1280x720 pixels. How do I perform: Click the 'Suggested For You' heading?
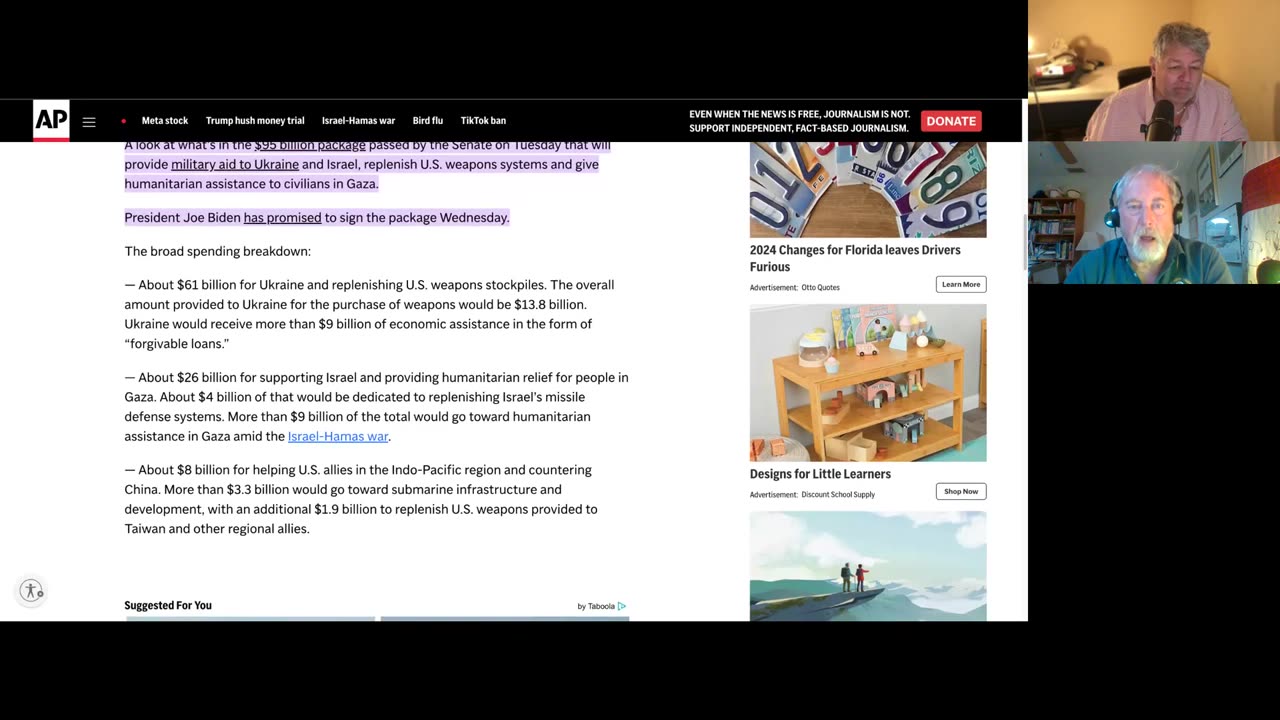click(168, 605)
